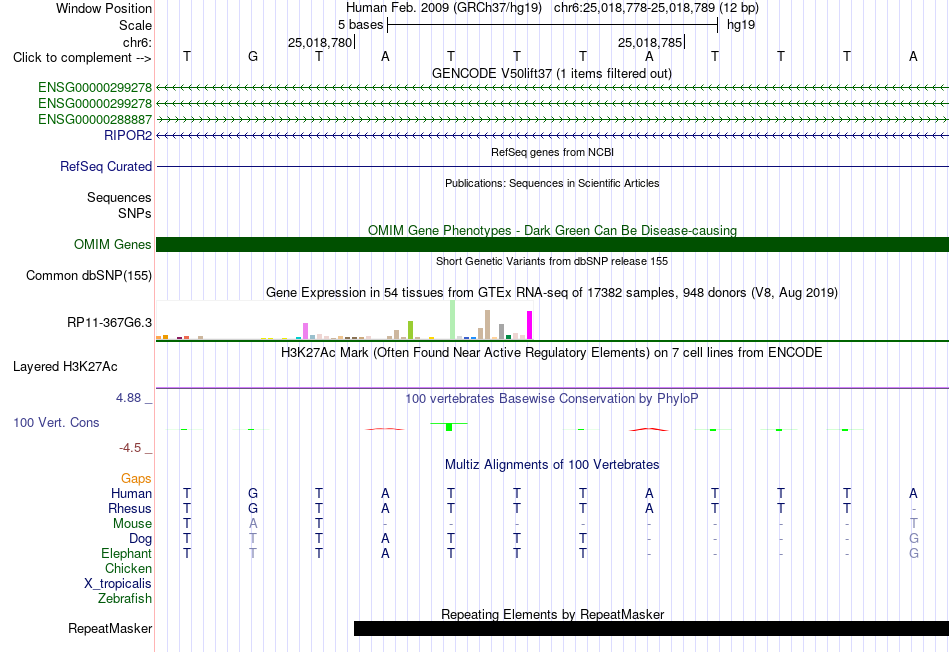Select the X_tropicalis species row label

[x=118, y=584]
